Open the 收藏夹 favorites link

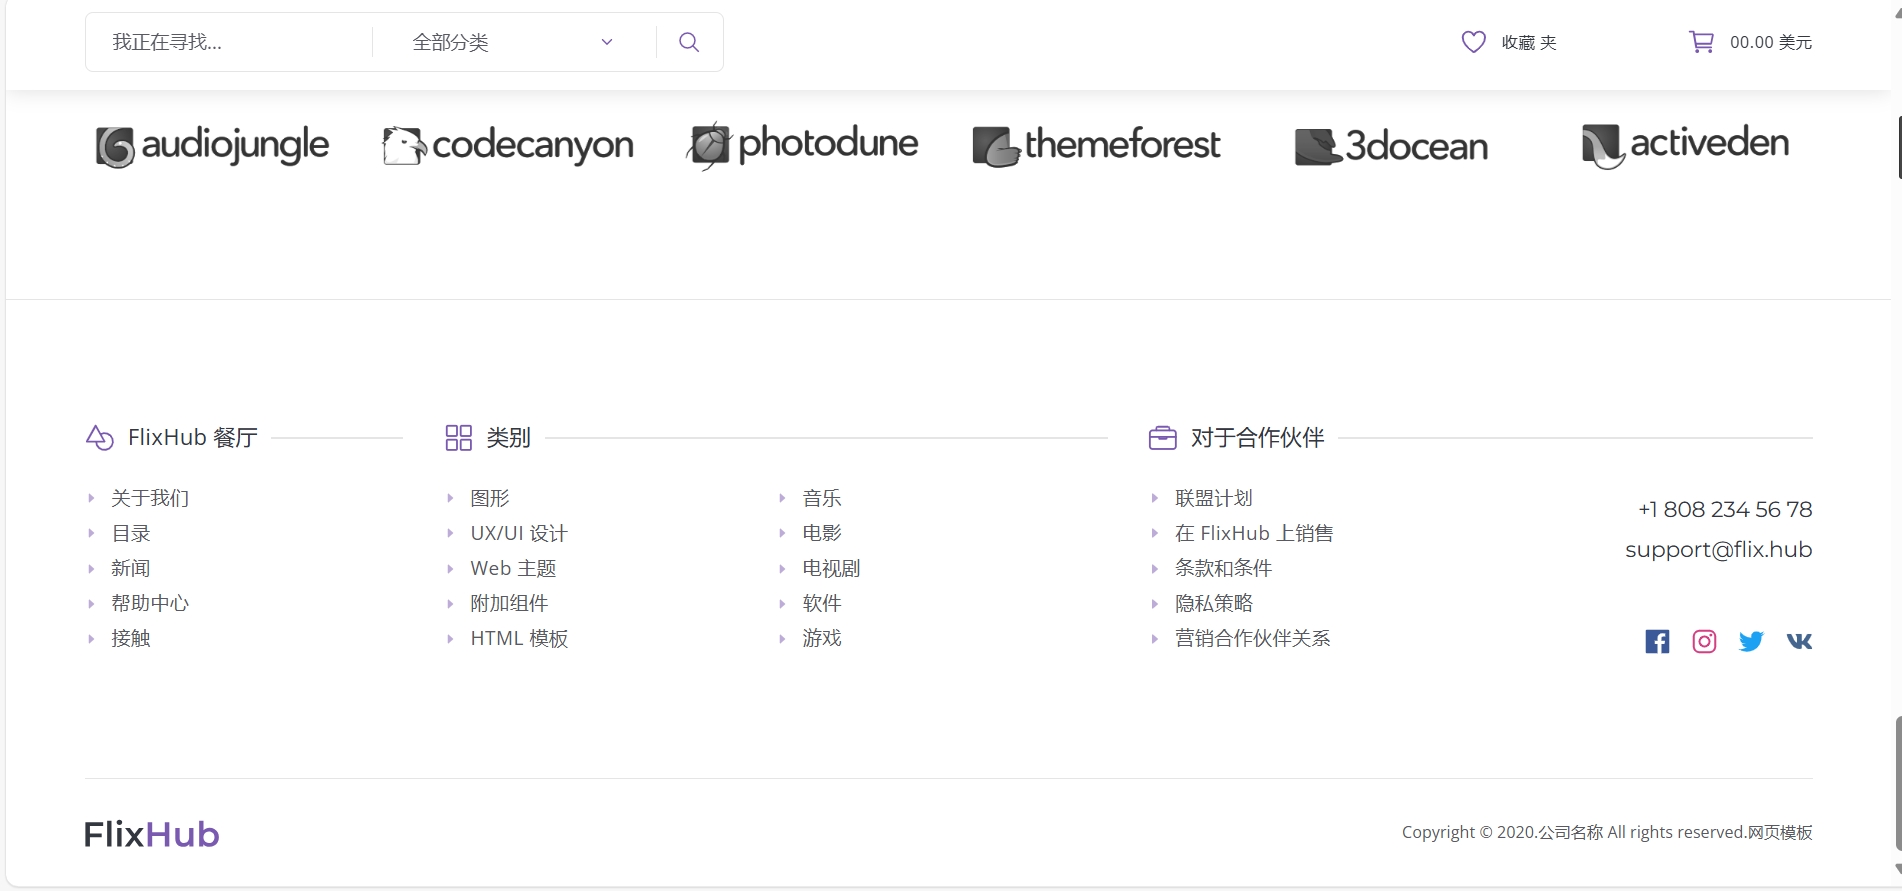(1529, 42)
